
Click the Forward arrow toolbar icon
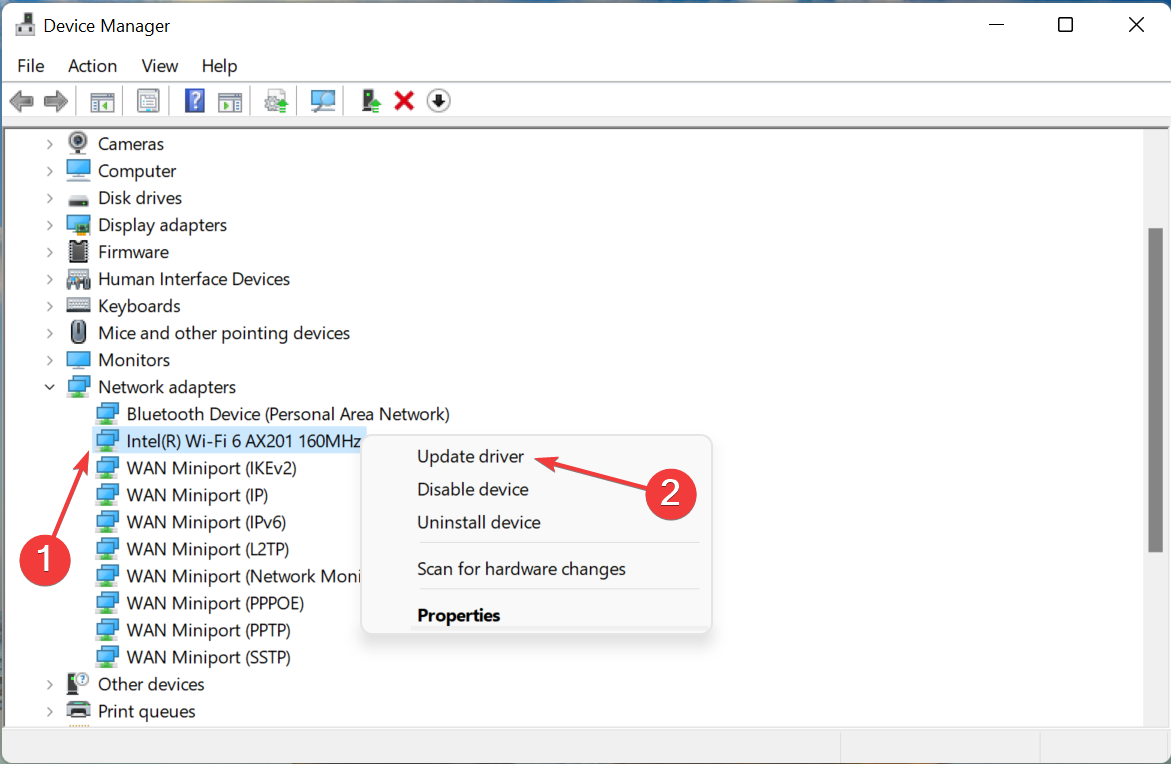point(56,101)
